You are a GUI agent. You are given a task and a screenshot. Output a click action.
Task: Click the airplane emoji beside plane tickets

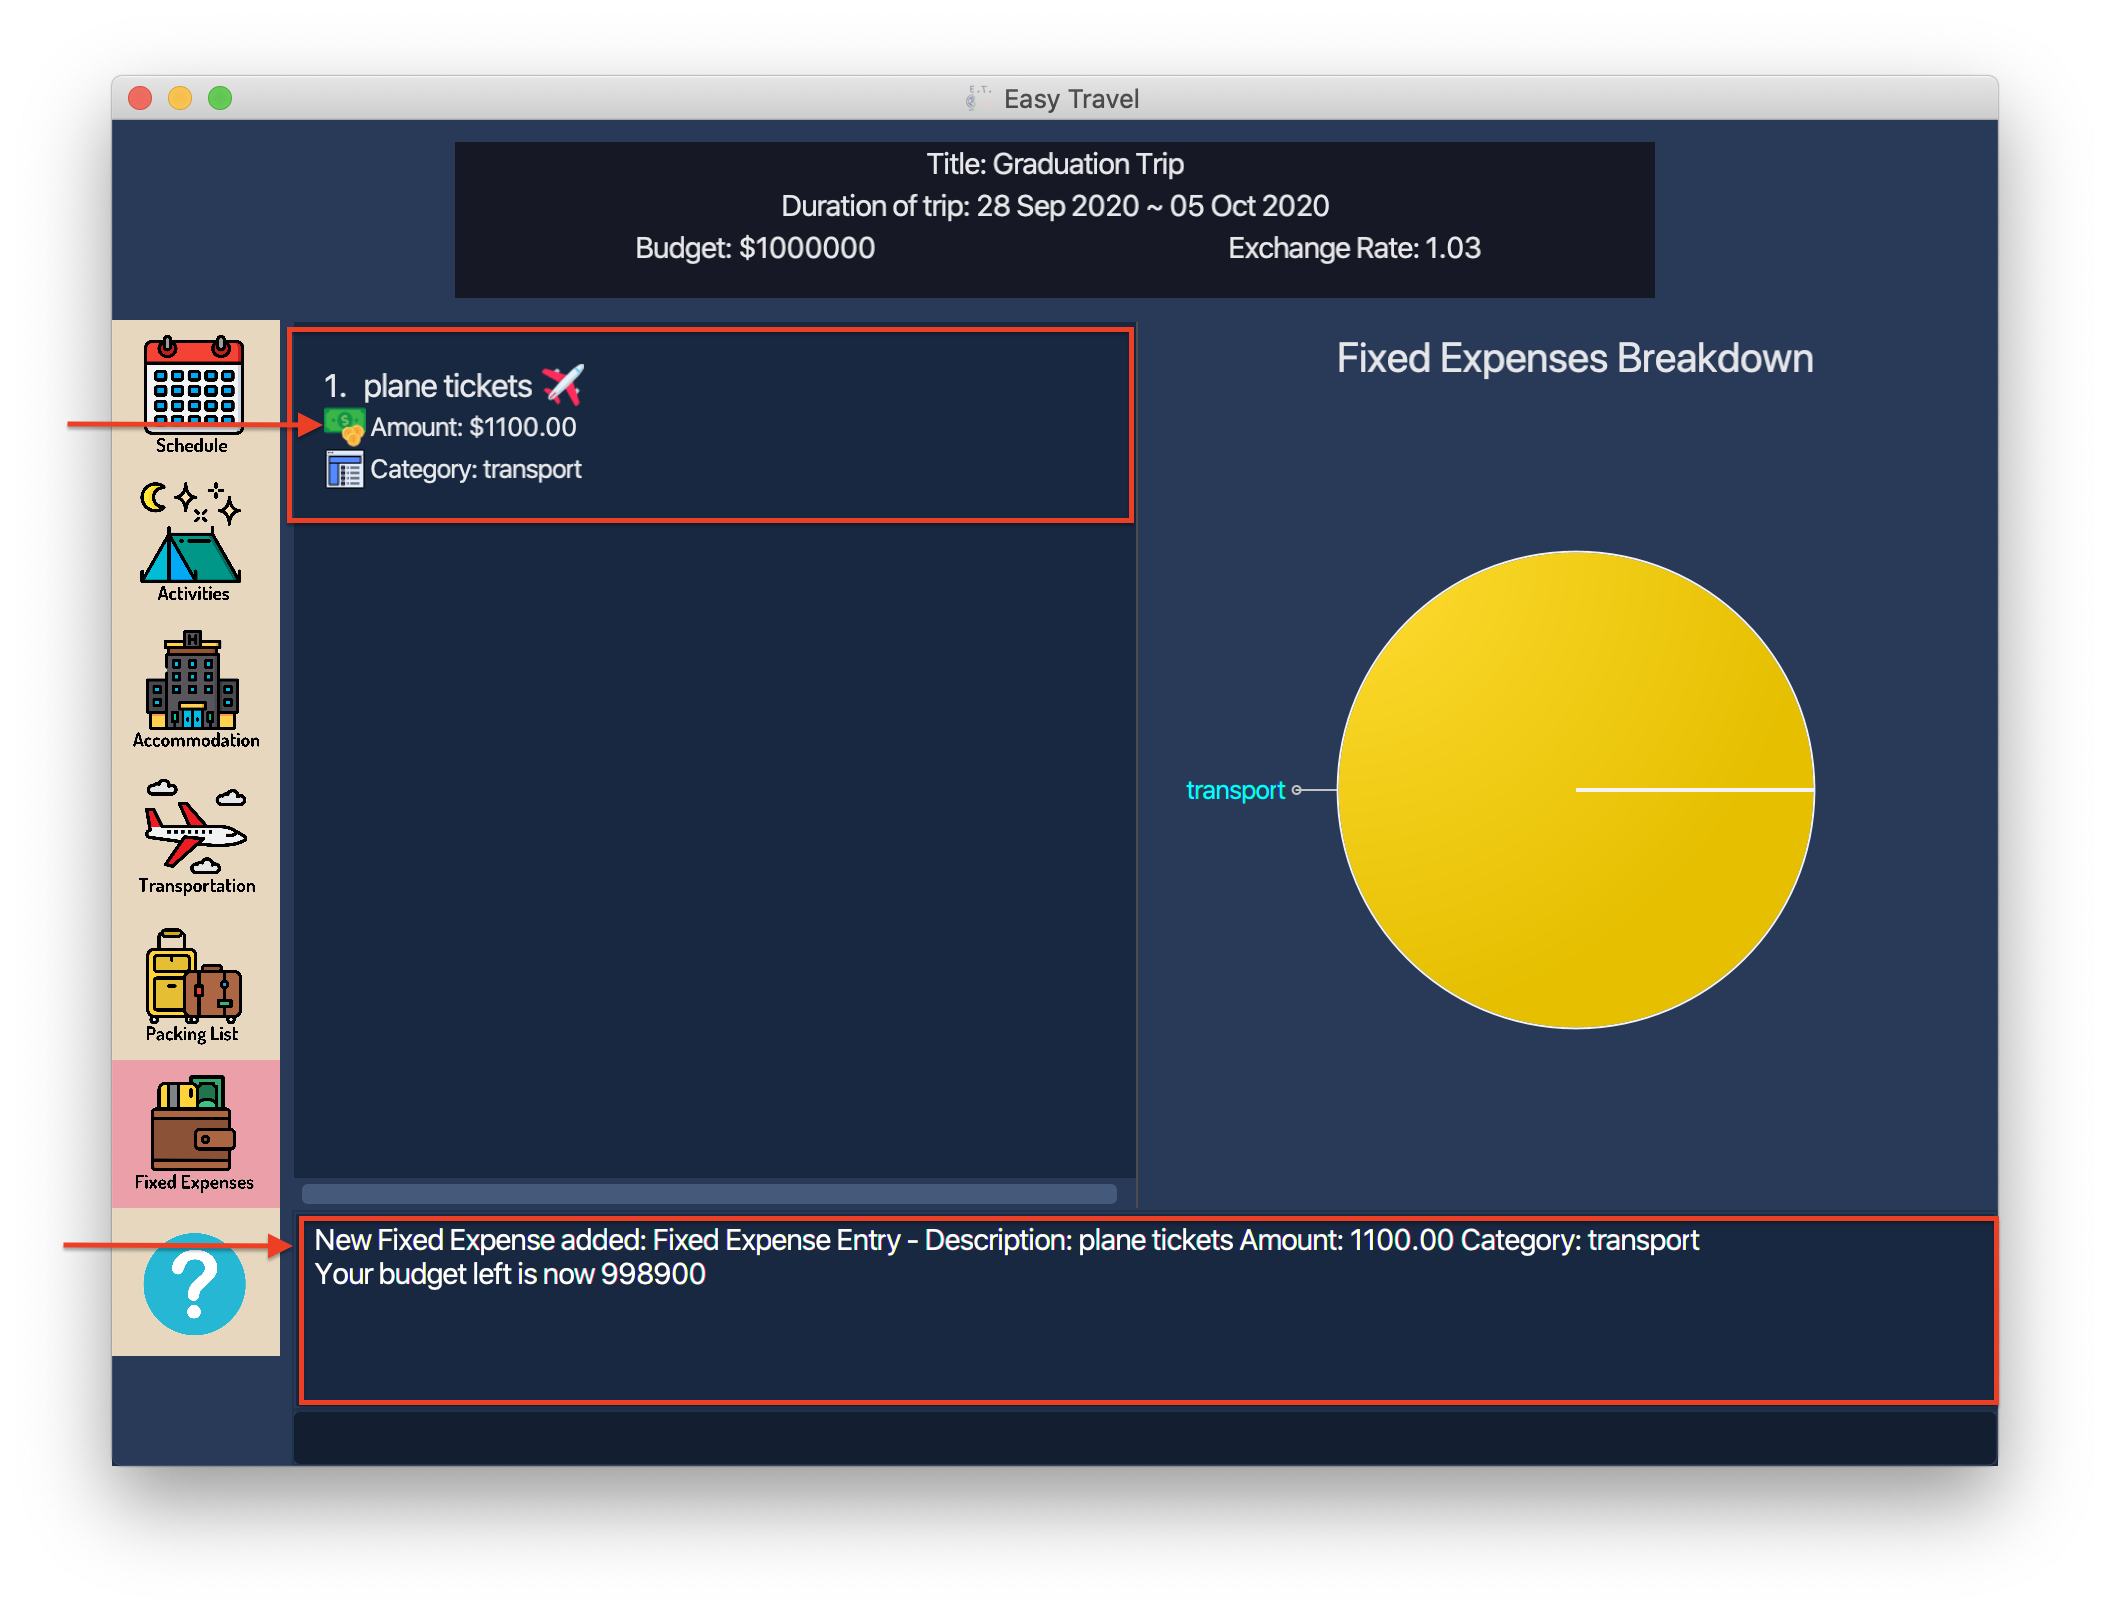tap(563, 385)
